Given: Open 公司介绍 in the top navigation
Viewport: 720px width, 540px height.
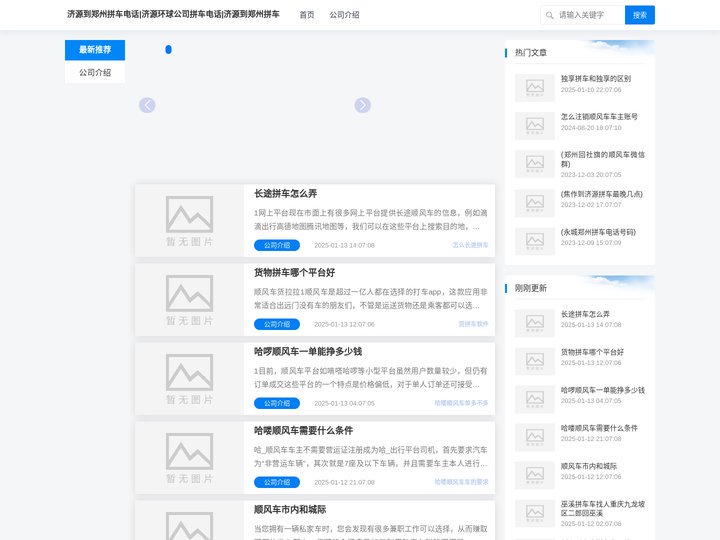Looking at the screenshot, I should tap(344, 15).
